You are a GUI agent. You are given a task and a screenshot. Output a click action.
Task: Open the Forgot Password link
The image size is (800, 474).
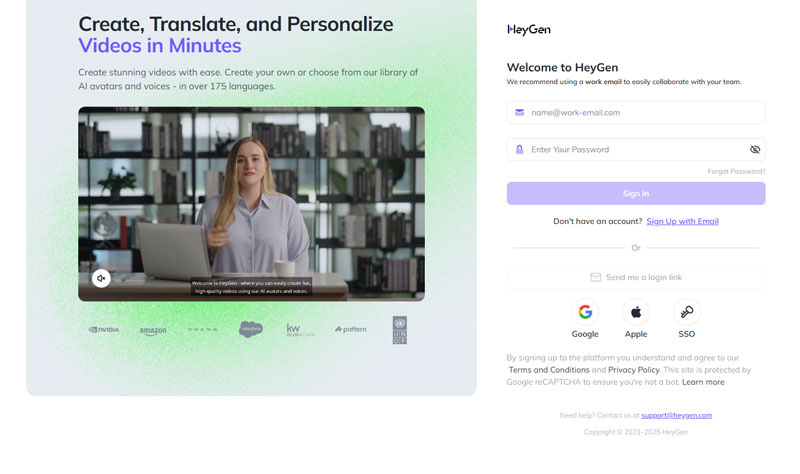[736, 171]
